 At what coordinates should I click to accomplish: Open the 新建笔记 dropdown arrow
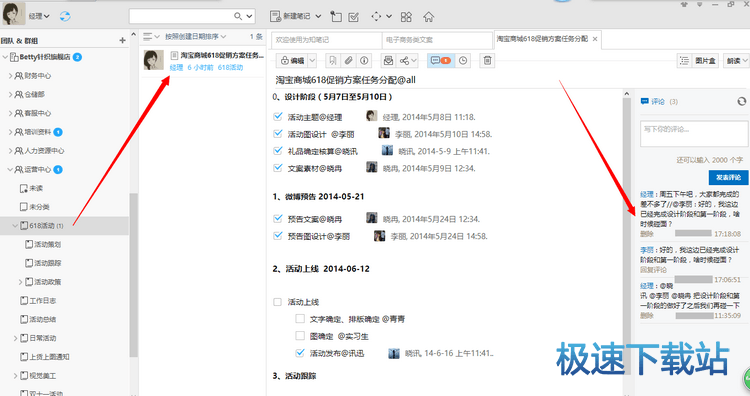click(318, 16)
